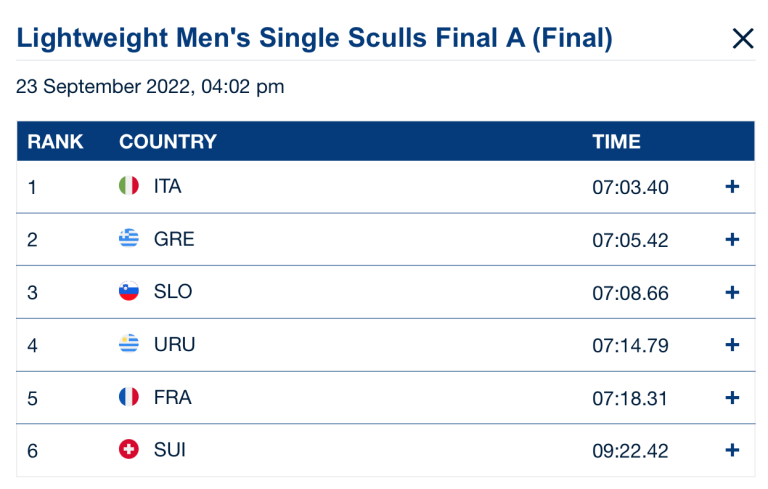Close the Final A results dialog
768x489 pixels.
(742, 39)
